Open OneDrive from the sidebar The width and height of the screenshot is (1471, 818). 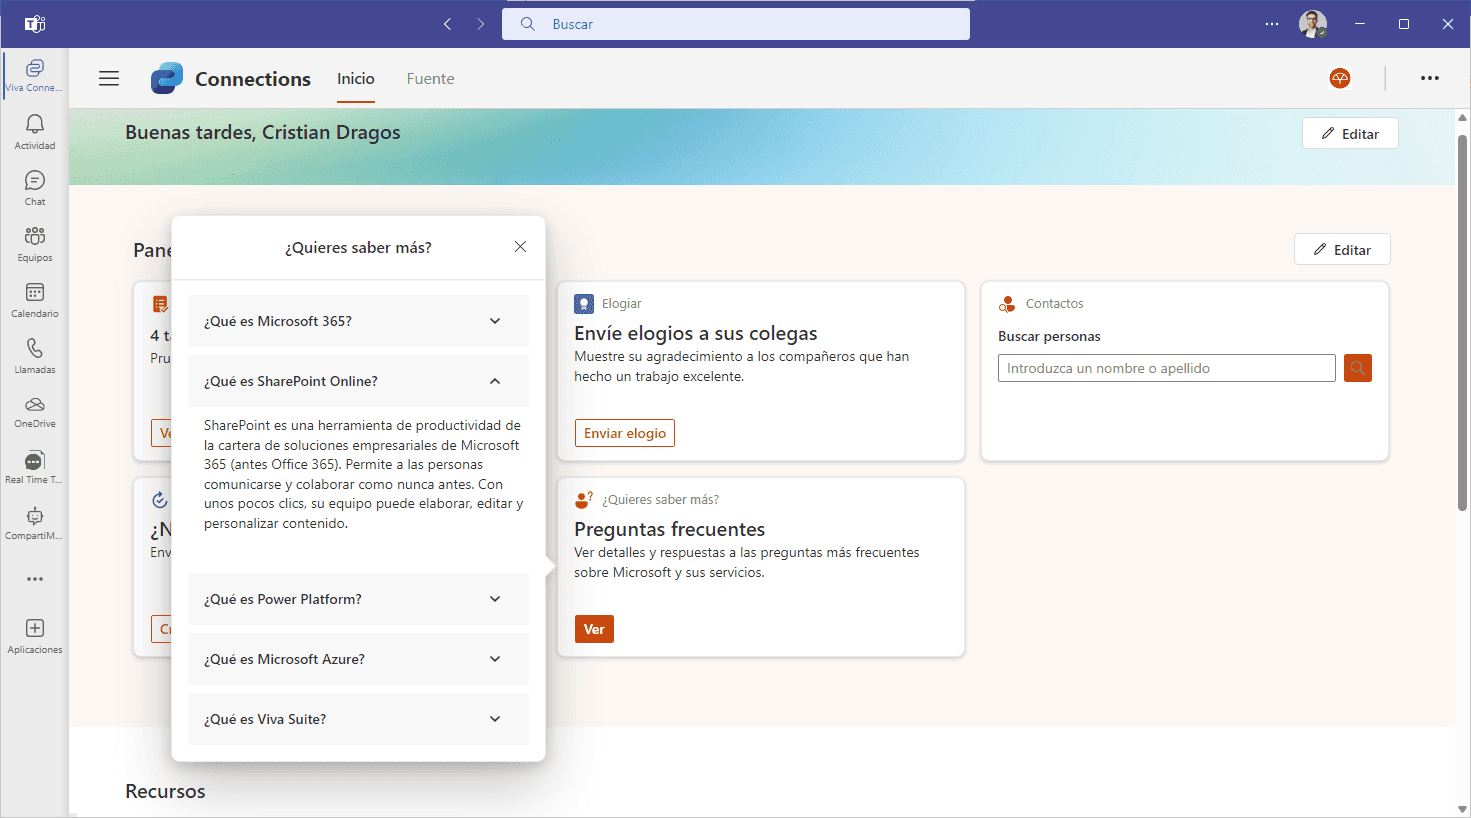pyautogui.click(x=35, y=411)
